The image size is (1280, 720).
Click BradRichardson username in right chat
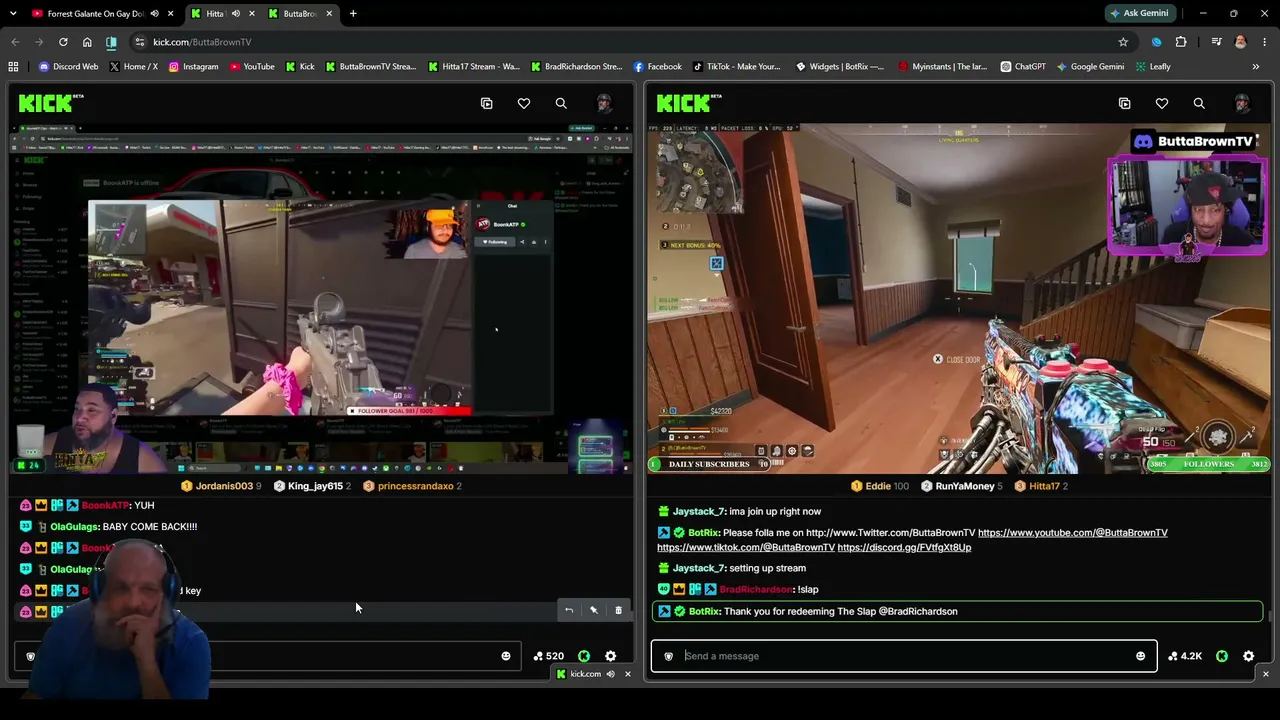pyautogui.click(x=755, y=590)
